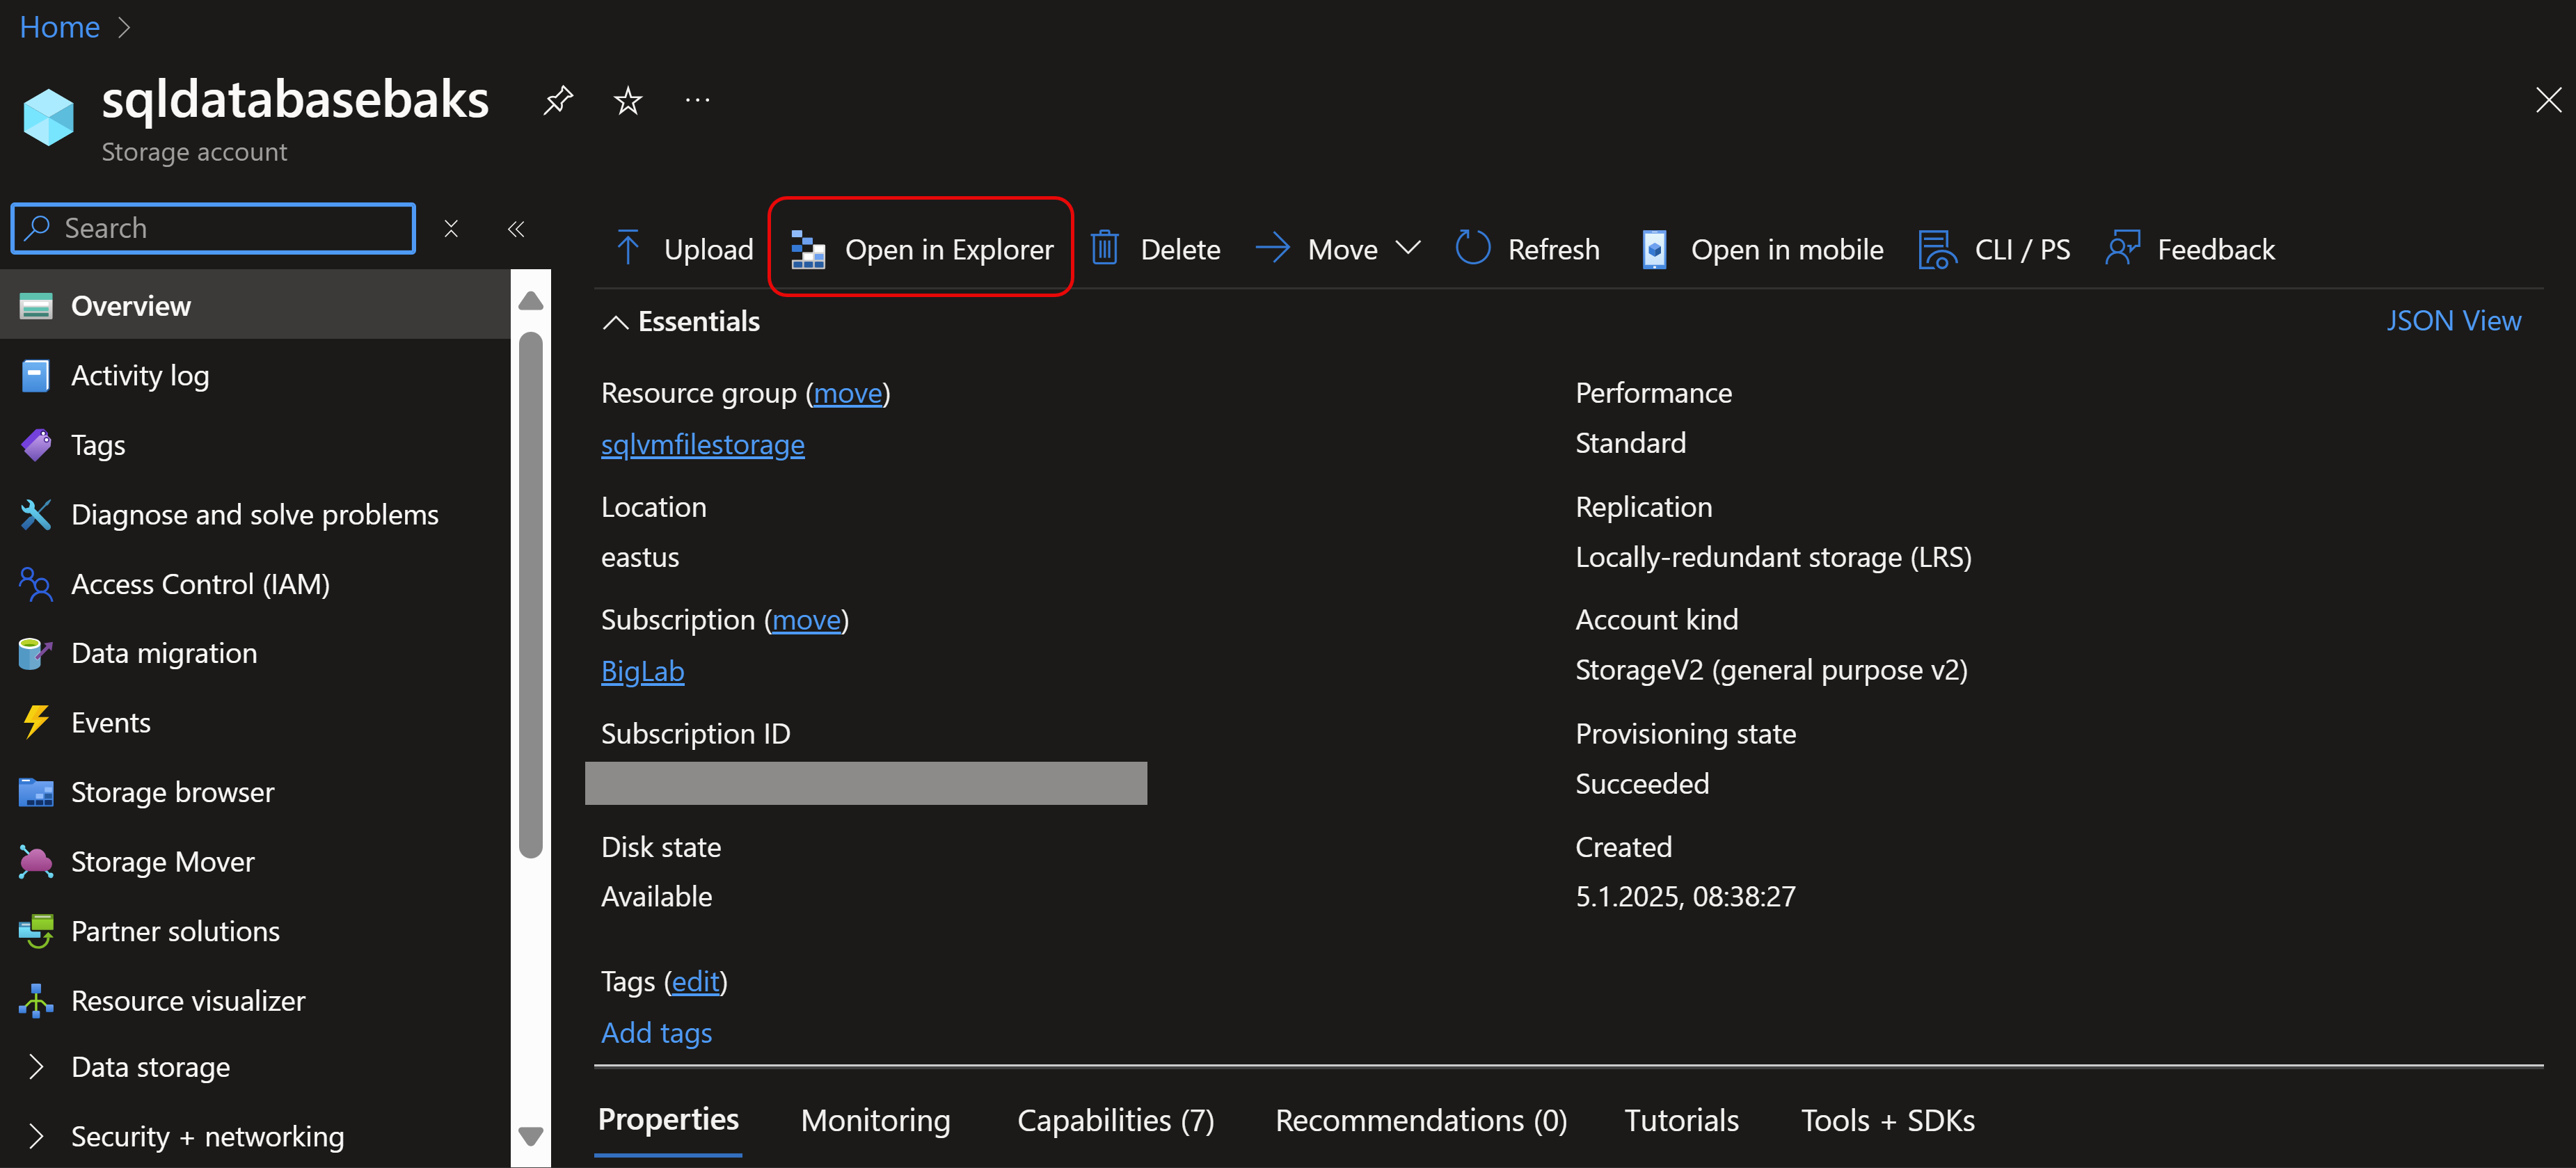Click the Refresh toolbar icon
This screenshot has height=1168, width=2576.
[x=1472, y=248]
